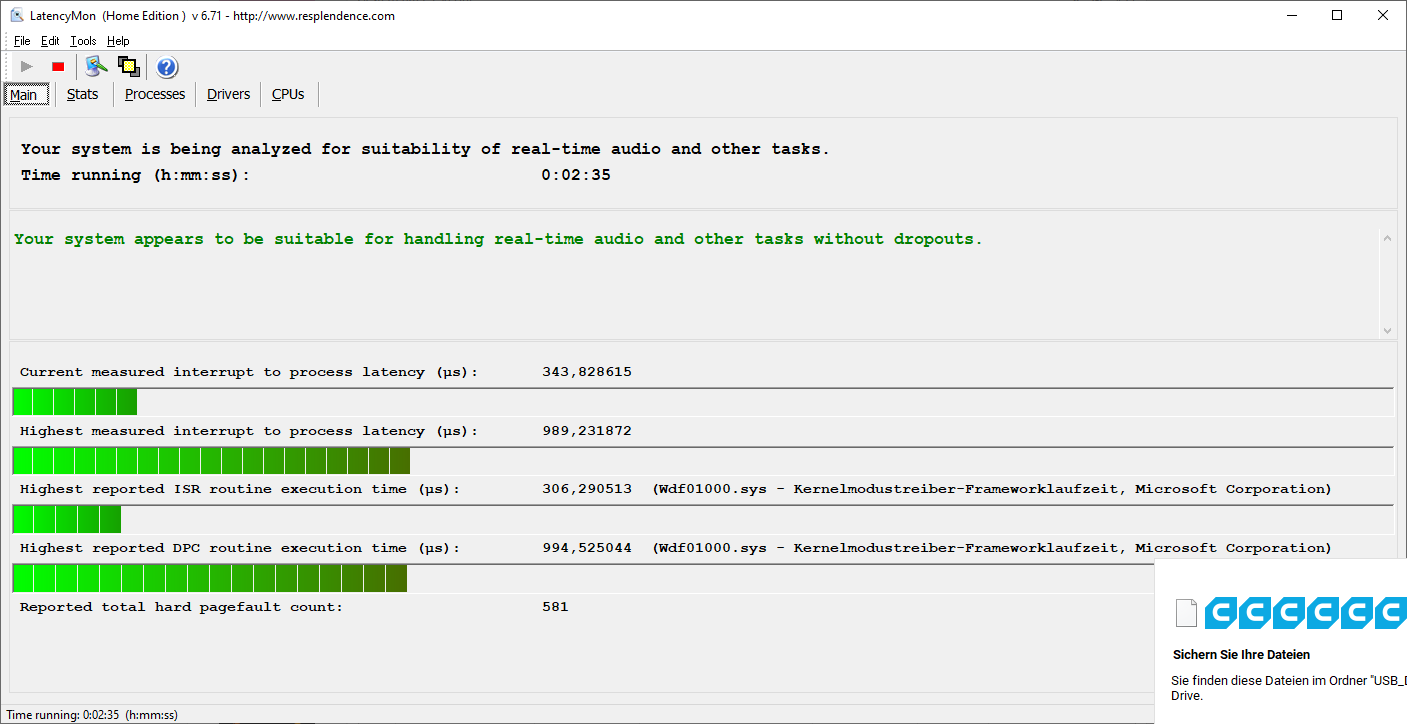Click DPC execution time value 994,525044

click(x=587, y=548)
